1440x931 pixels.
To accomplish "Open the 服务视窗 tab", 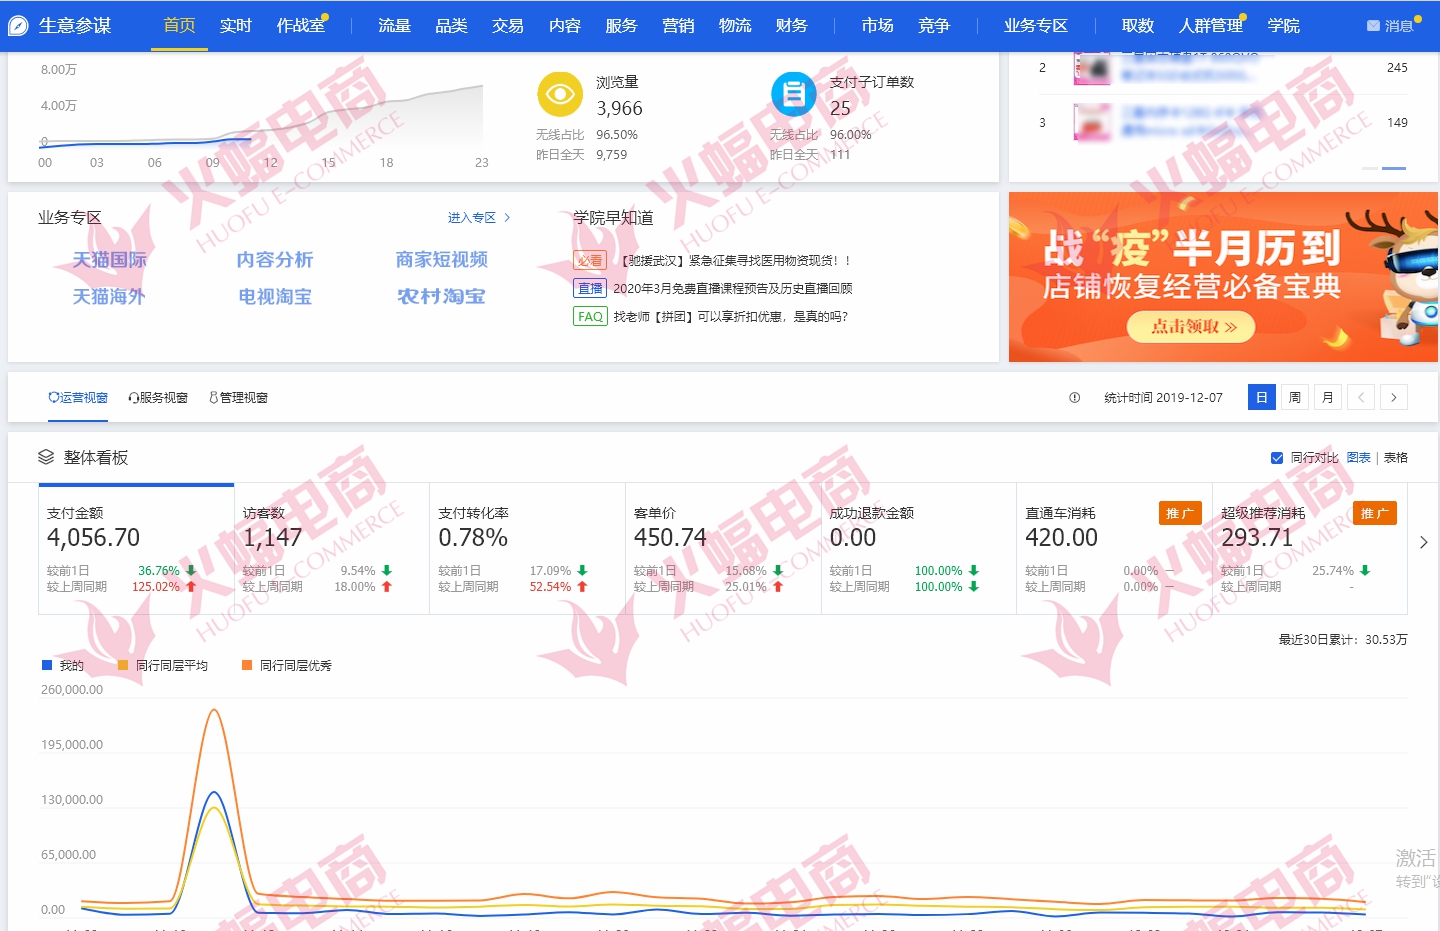I will [x=158, y=397].
